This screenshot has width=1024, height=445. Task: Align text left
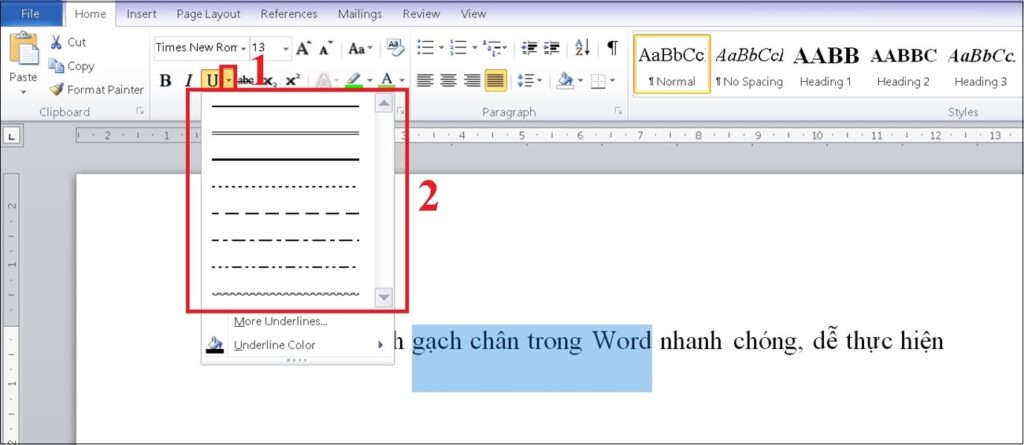pyautogui.click(x=425, y=81)
